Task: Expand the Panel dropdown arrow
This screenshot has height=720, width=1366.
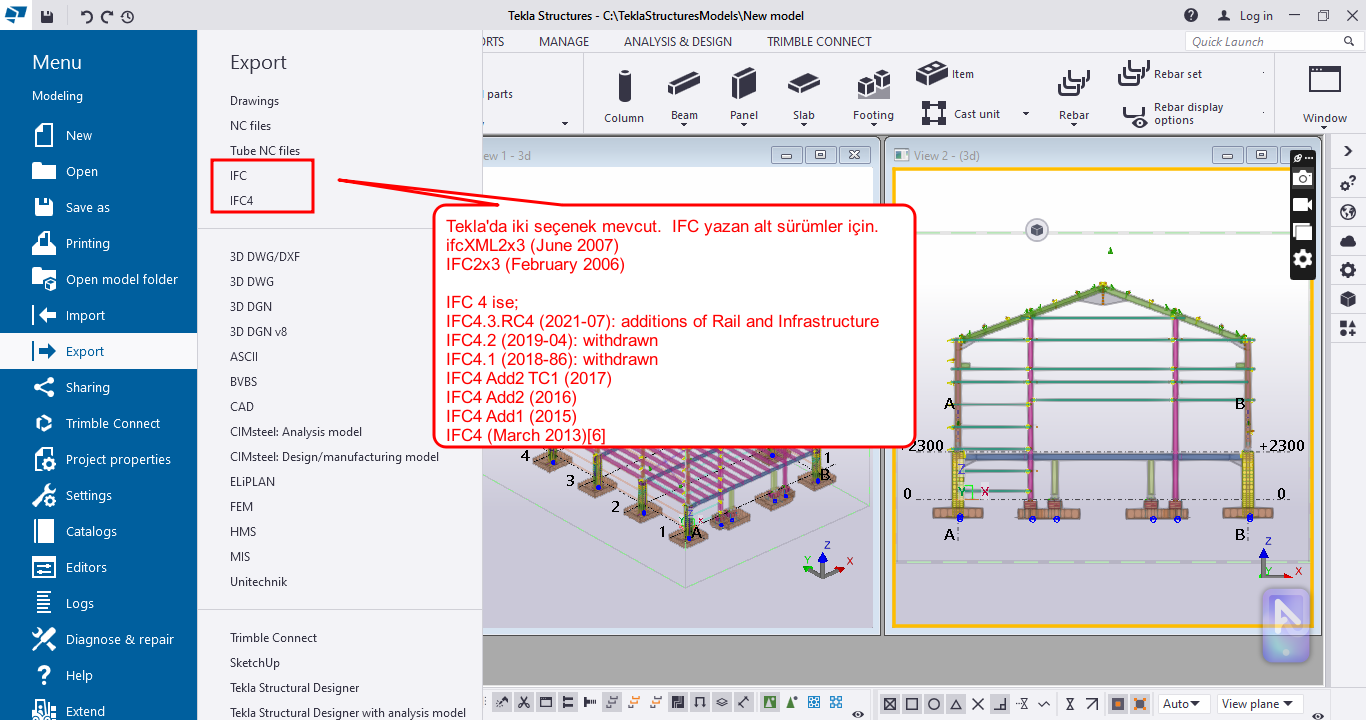Action: pos(743,125)
